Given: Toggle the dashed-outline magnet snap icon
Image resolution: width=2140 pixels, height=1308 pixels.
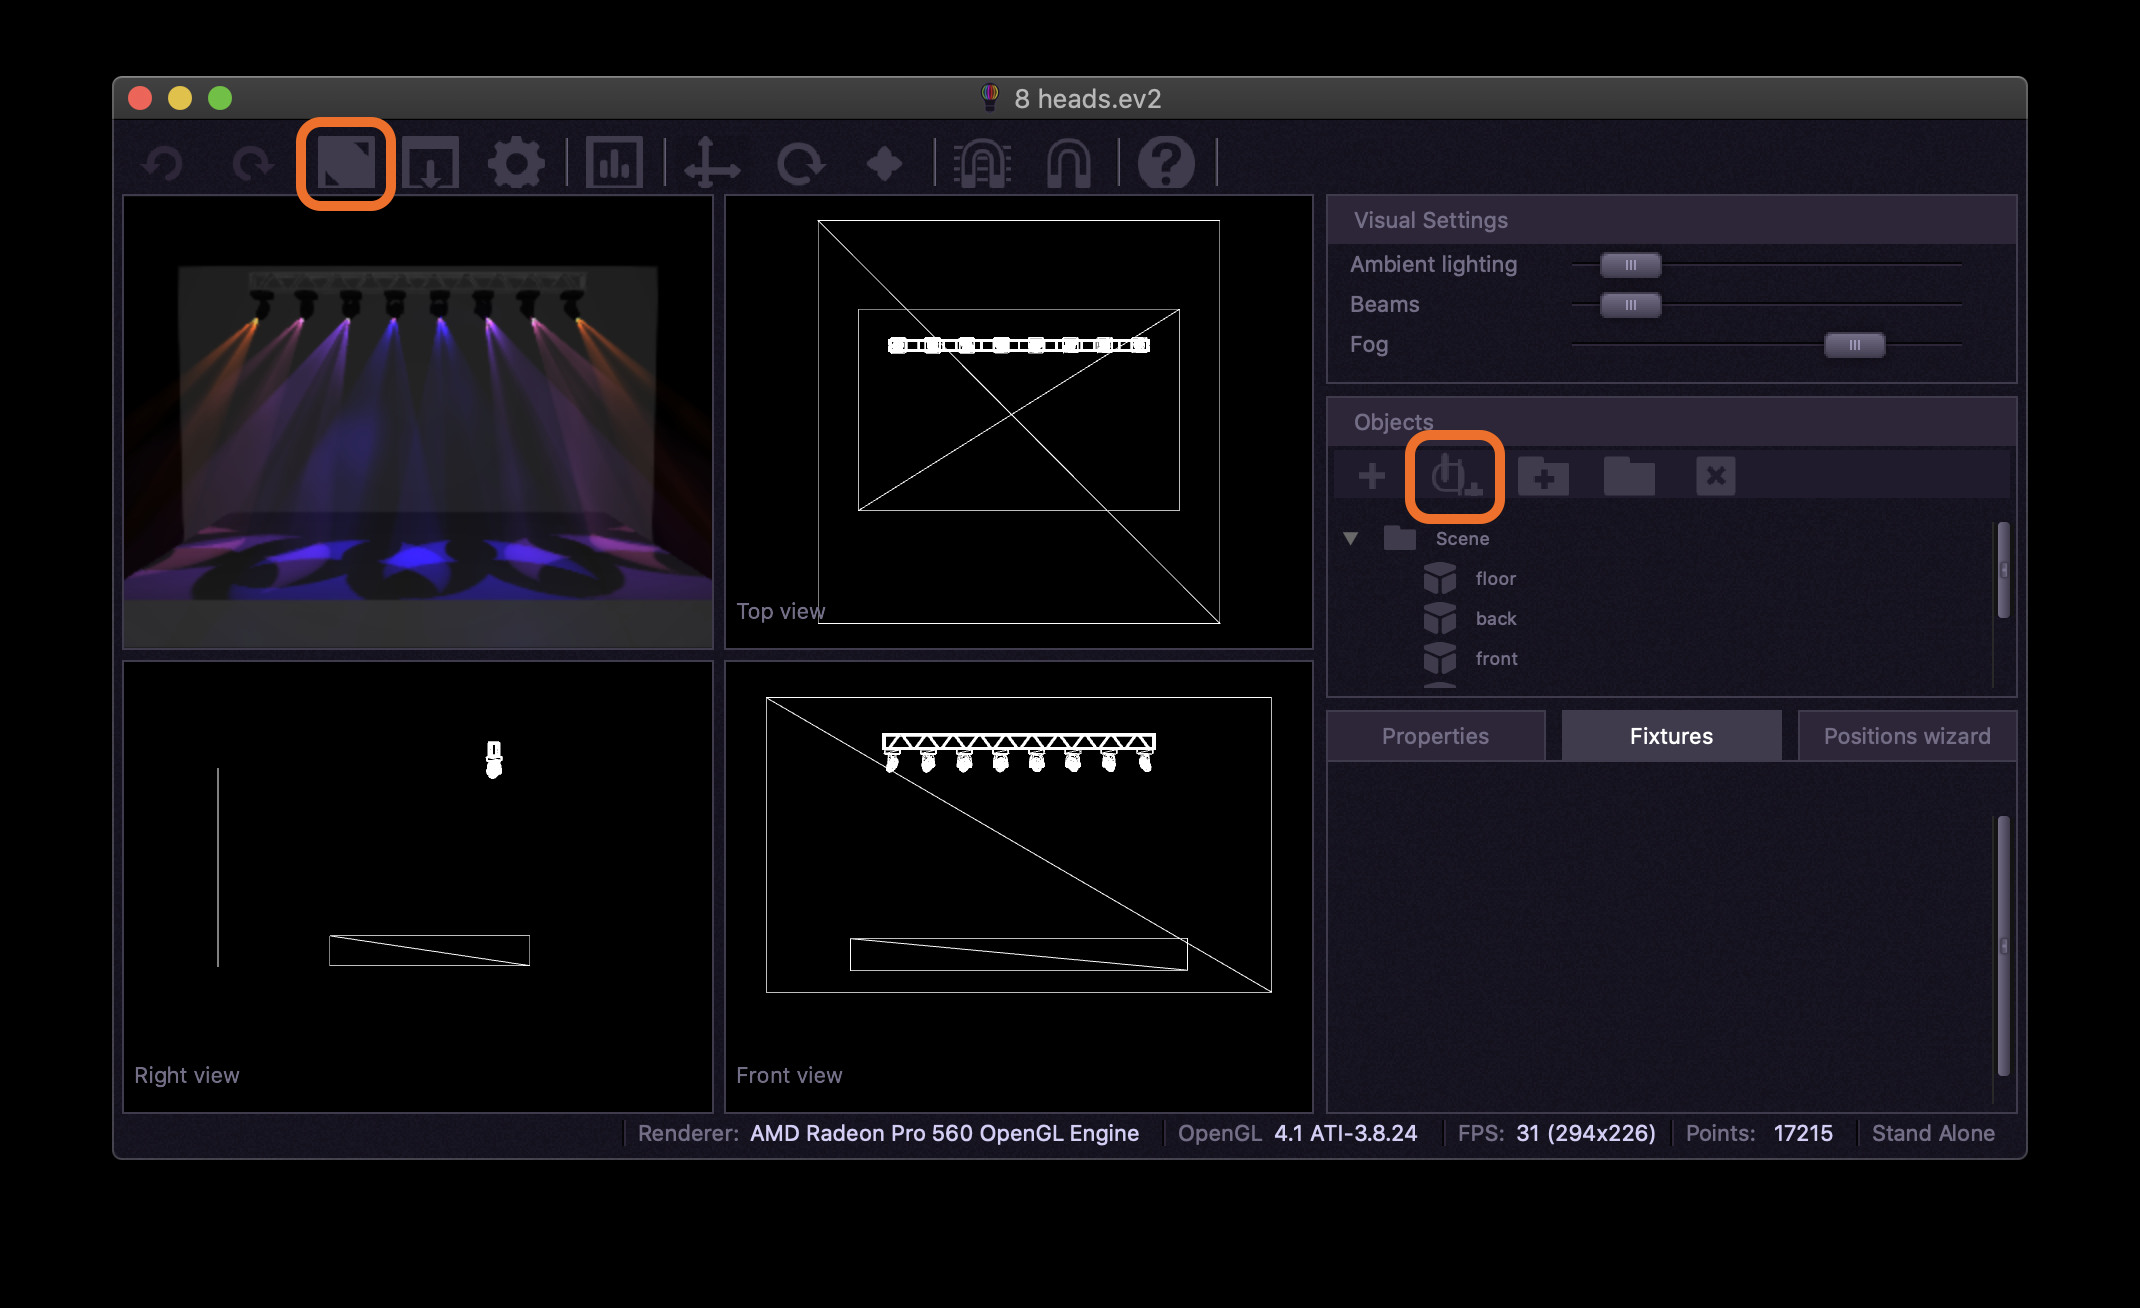Looking at the screenshot, I should (982, 163).
